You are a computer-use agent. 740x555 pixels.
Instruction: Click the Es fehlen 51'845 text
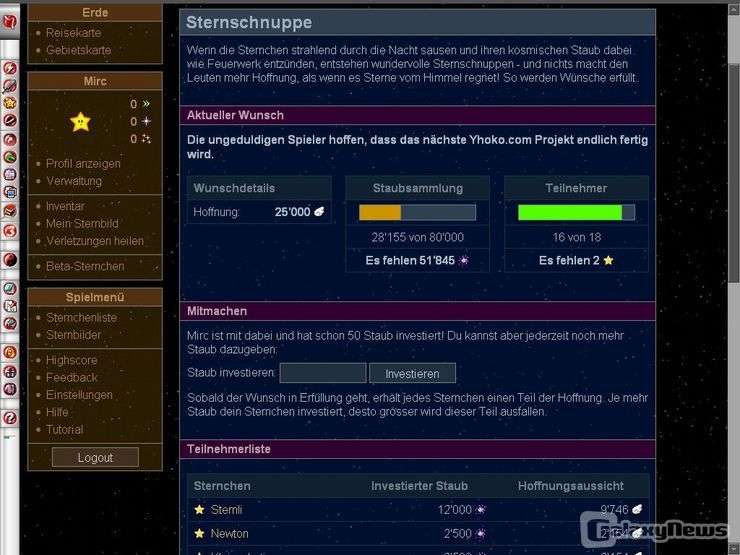pyautogui.click(x=410, y=261)
